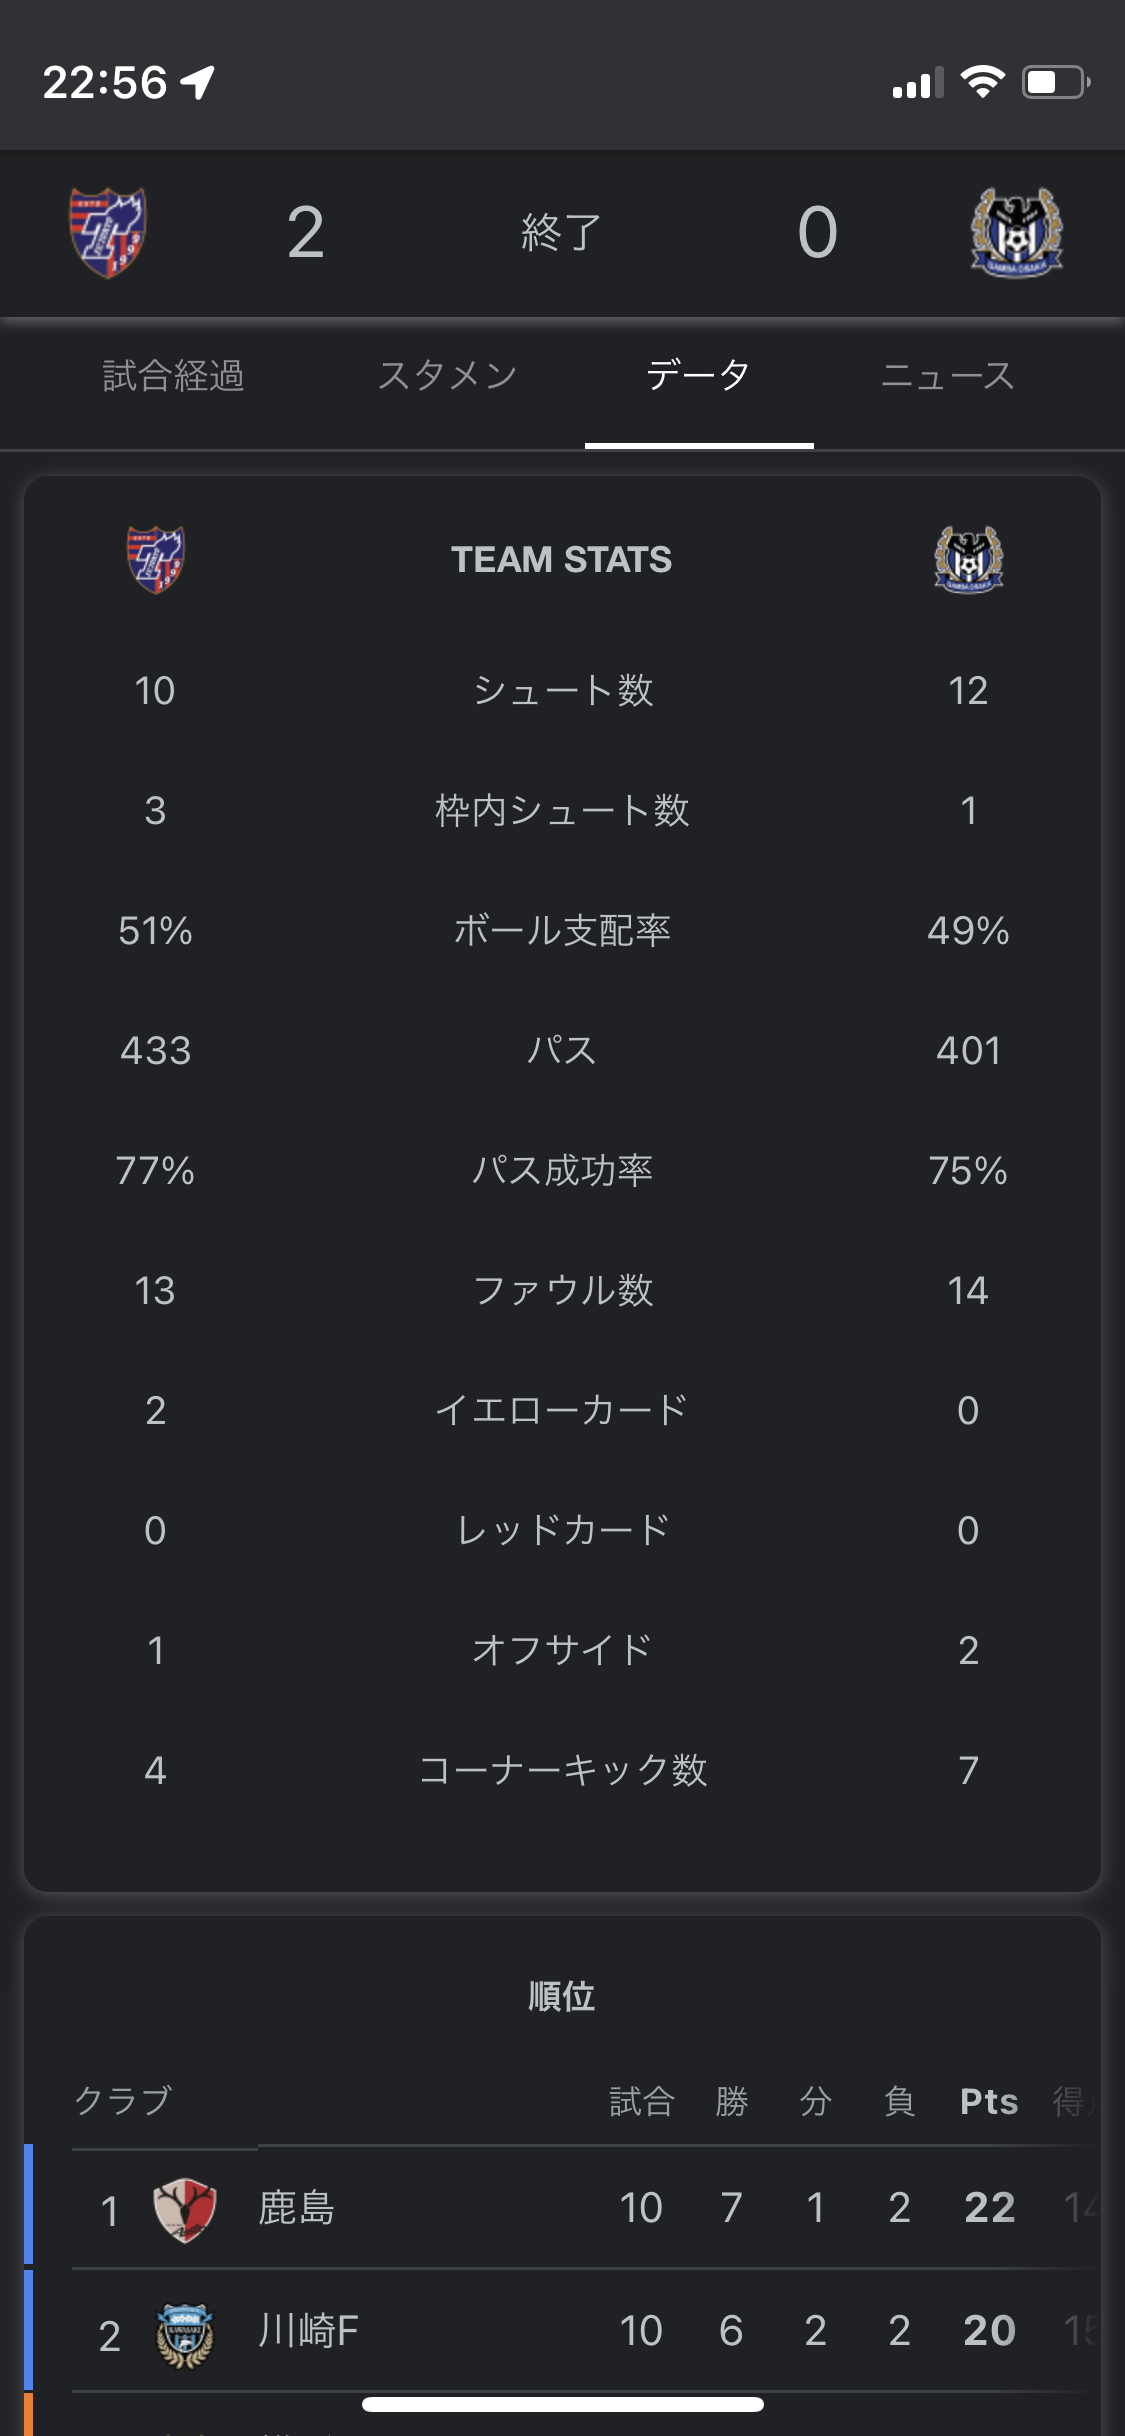1125x2436 pixels.
Task: Open 鹿島 team row in standings
Action: pos(296,2209)
